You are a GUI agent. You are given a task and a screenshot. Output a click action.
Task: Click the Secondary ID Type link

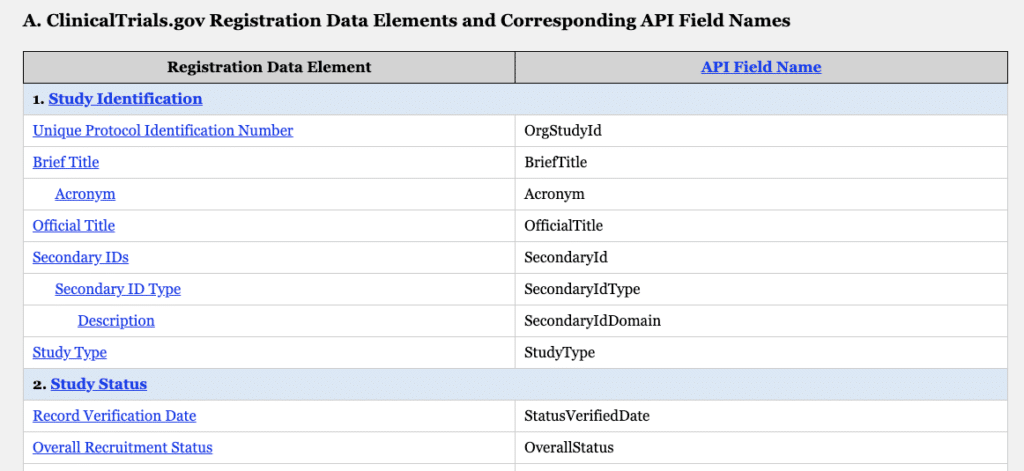point(118,289)
